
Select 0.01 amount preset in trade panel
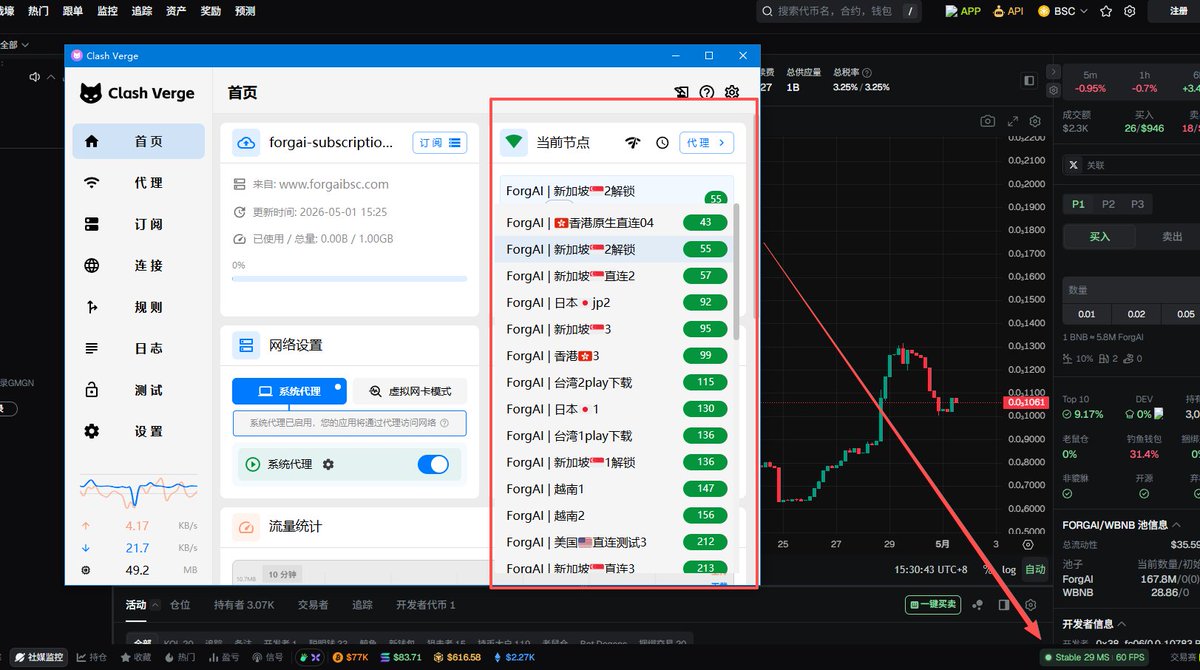click(1086, 314)
